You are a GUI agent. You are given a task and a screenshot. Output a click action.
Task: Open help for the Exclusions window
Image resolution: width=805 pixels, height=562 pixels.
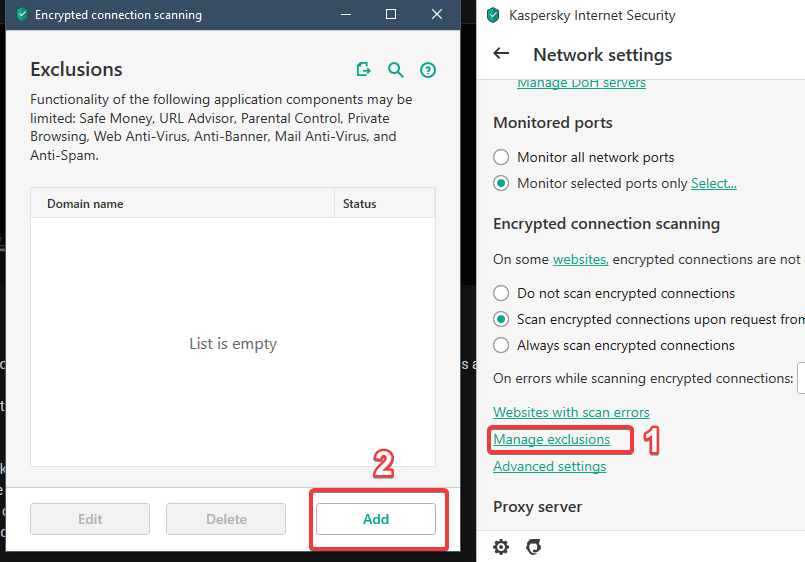click(428, 70)
